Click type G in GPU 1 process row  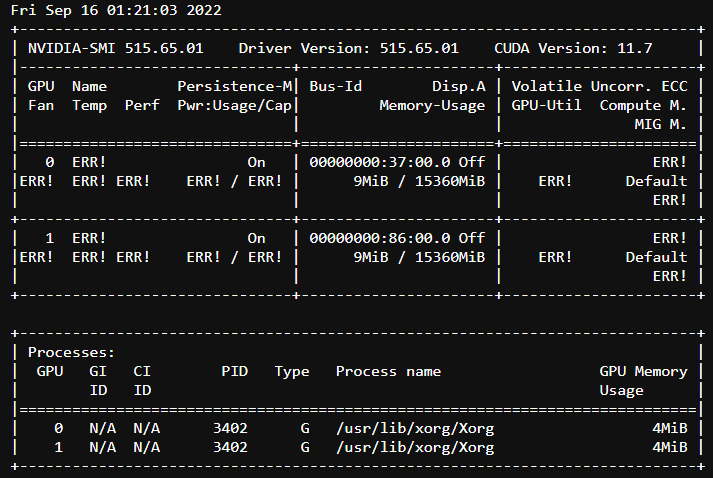point(305,447)
